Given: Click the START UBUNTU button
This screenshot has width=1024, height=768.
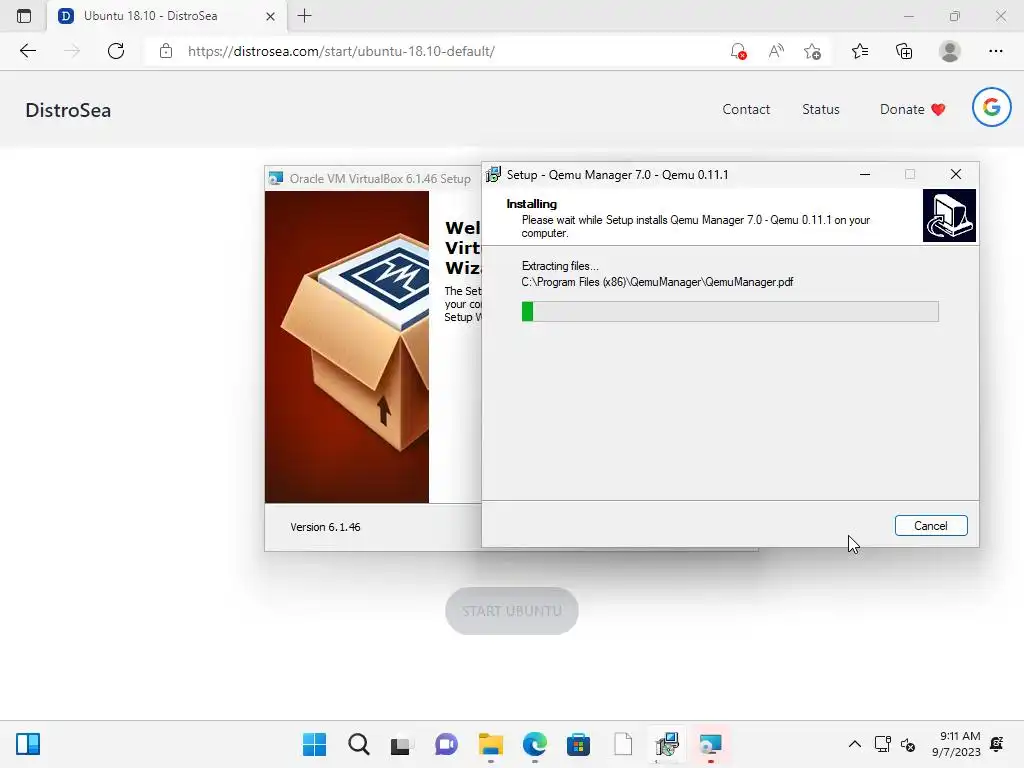Looking at the screenshot, I should click(x=512, y=611).
